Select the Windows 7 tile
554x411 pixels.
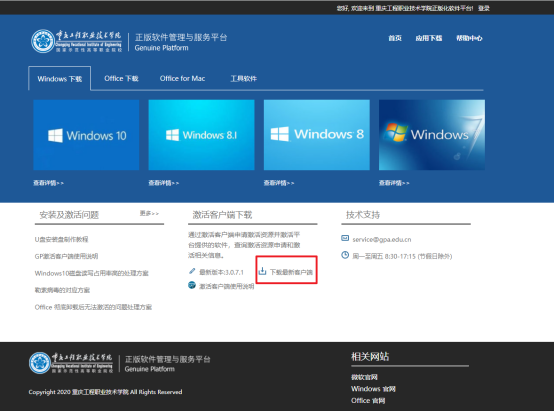432,135
